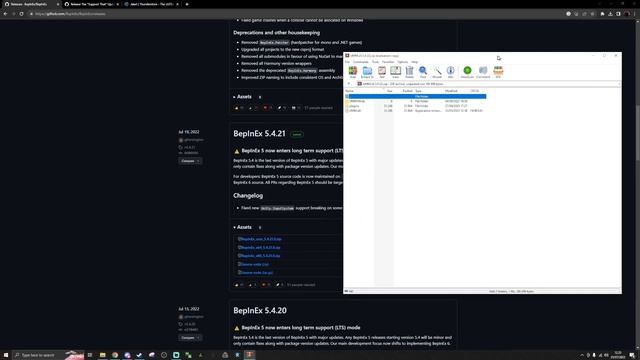
Task: Click the author name under Jul 19, 2022
Action: pos(193,140)
